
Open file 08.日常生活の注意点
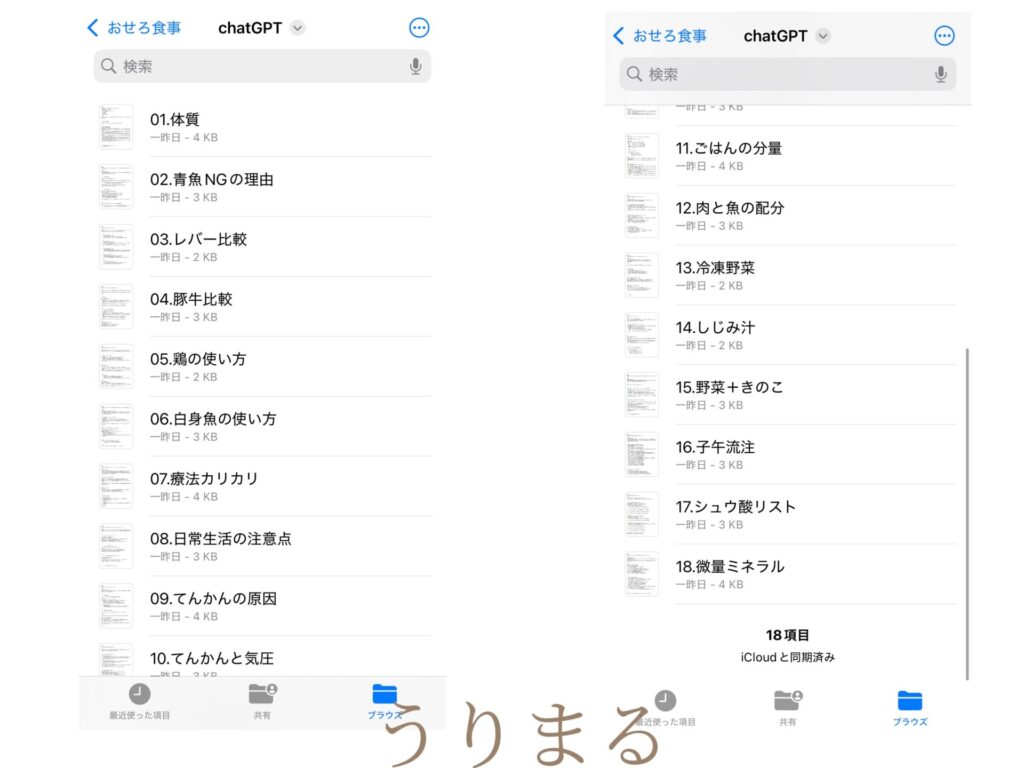(264, 546)
